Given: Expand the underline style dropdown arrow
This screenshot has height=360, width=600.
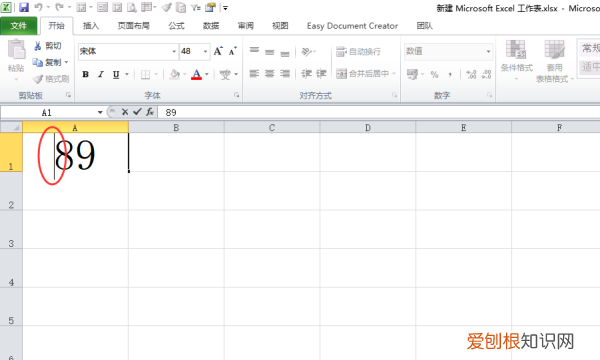Looking at the screenshot, I should pyautogui.click(x=127, y=74).
